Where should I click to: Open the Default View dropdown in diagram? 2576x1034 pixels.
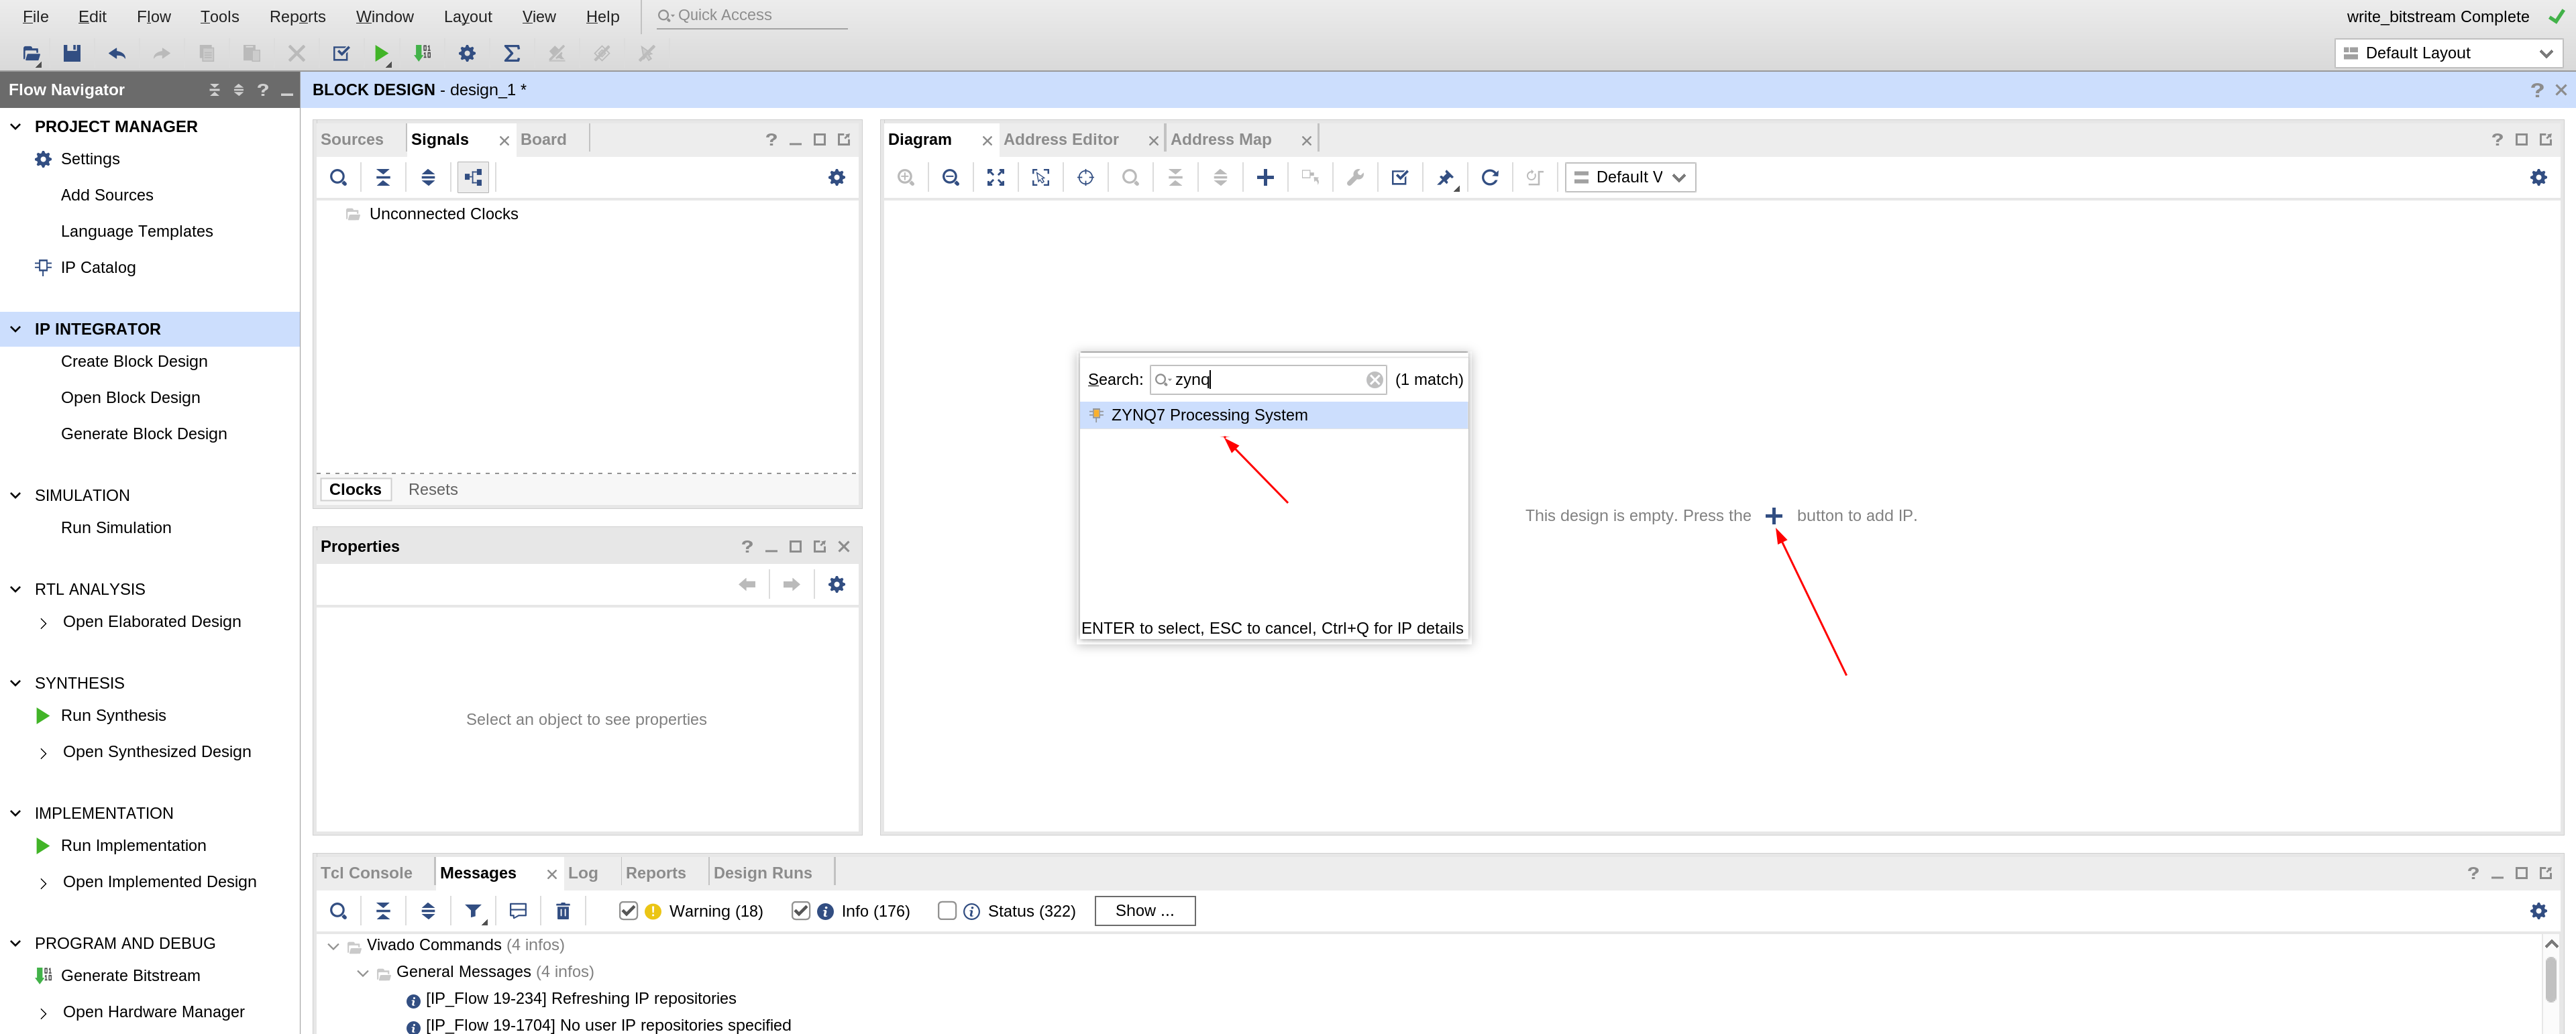click(1629, 177)
